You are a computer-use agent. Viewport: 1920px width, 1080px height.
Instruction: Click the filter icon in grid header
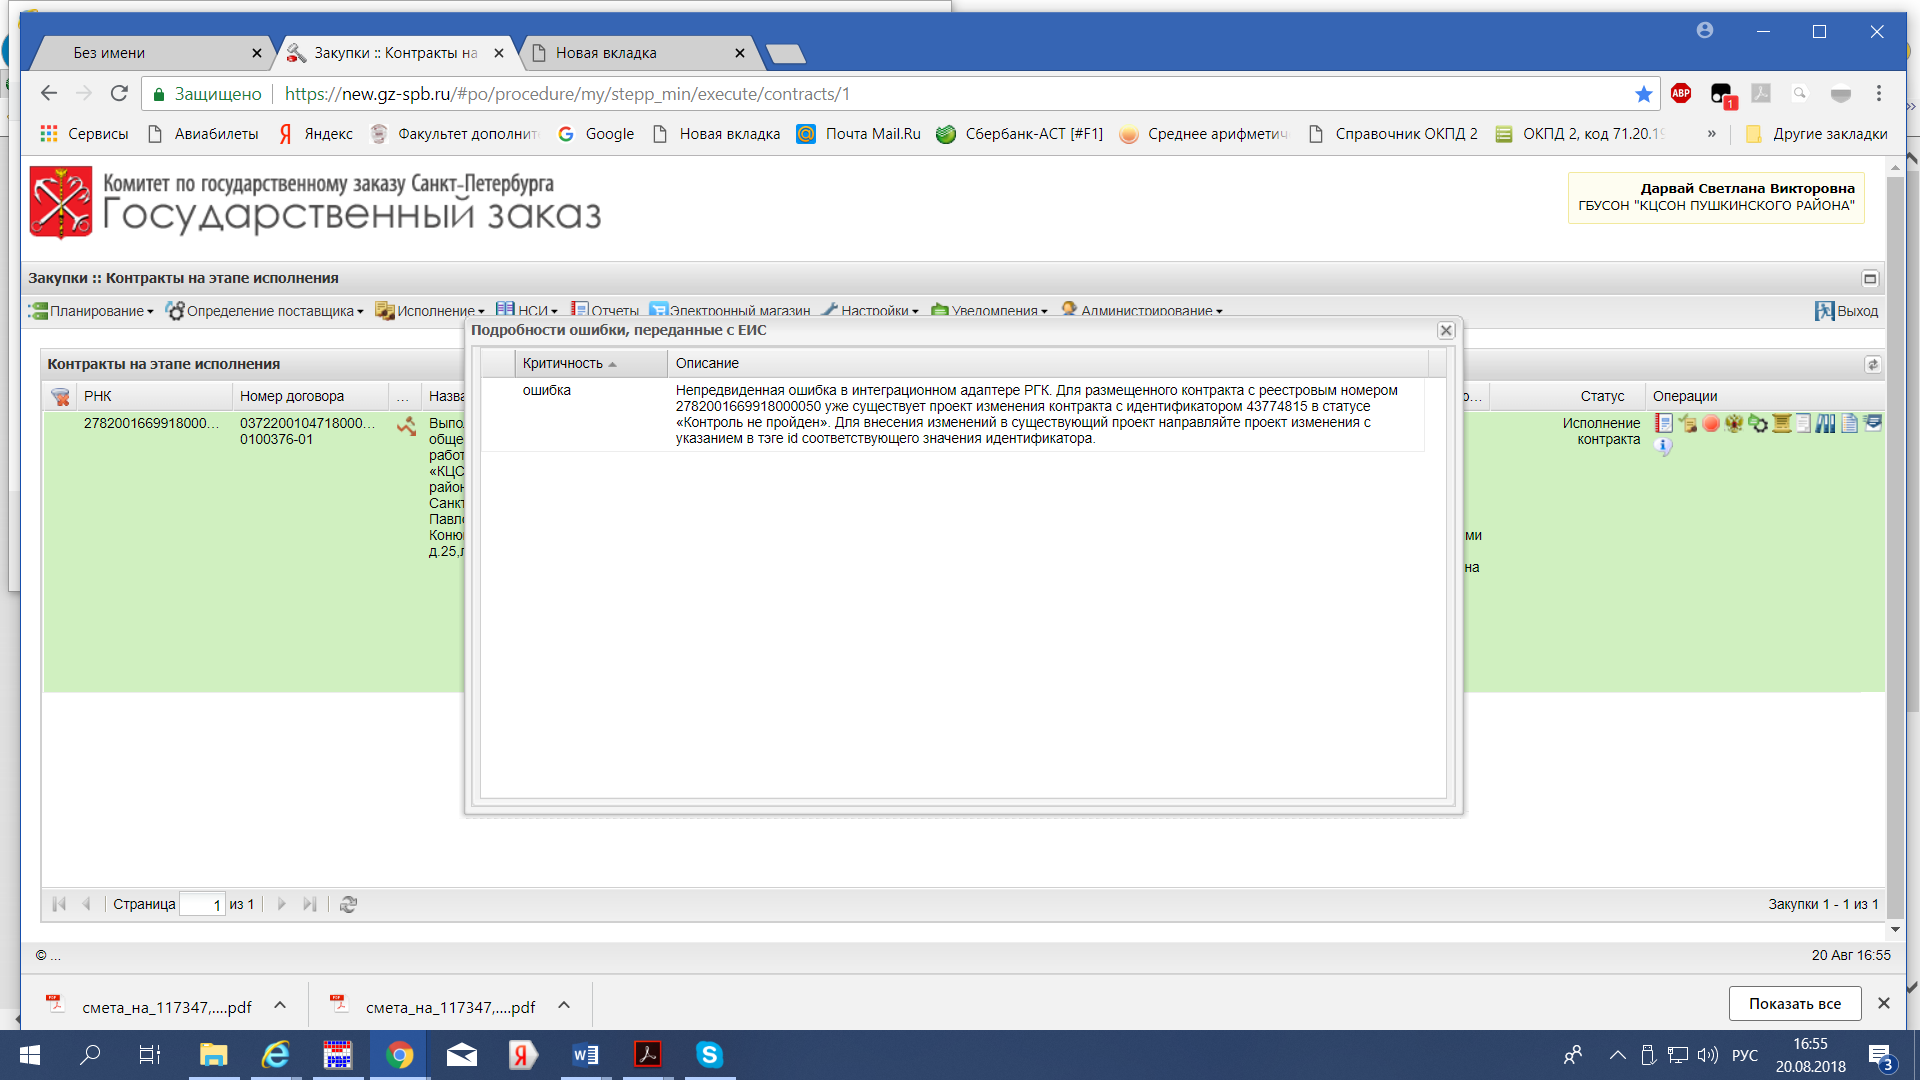click(60, 397)
